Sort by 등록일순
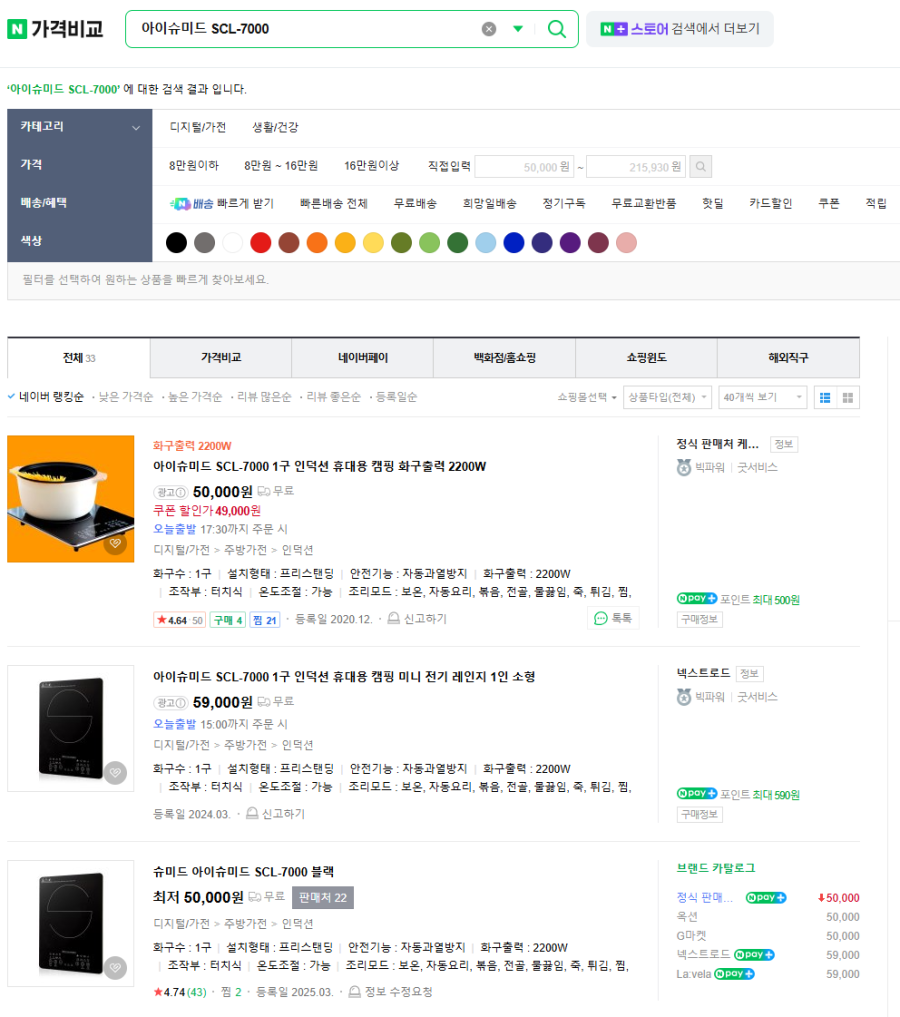The width and height of the screenshot is (900, 1017). [396, 397]
